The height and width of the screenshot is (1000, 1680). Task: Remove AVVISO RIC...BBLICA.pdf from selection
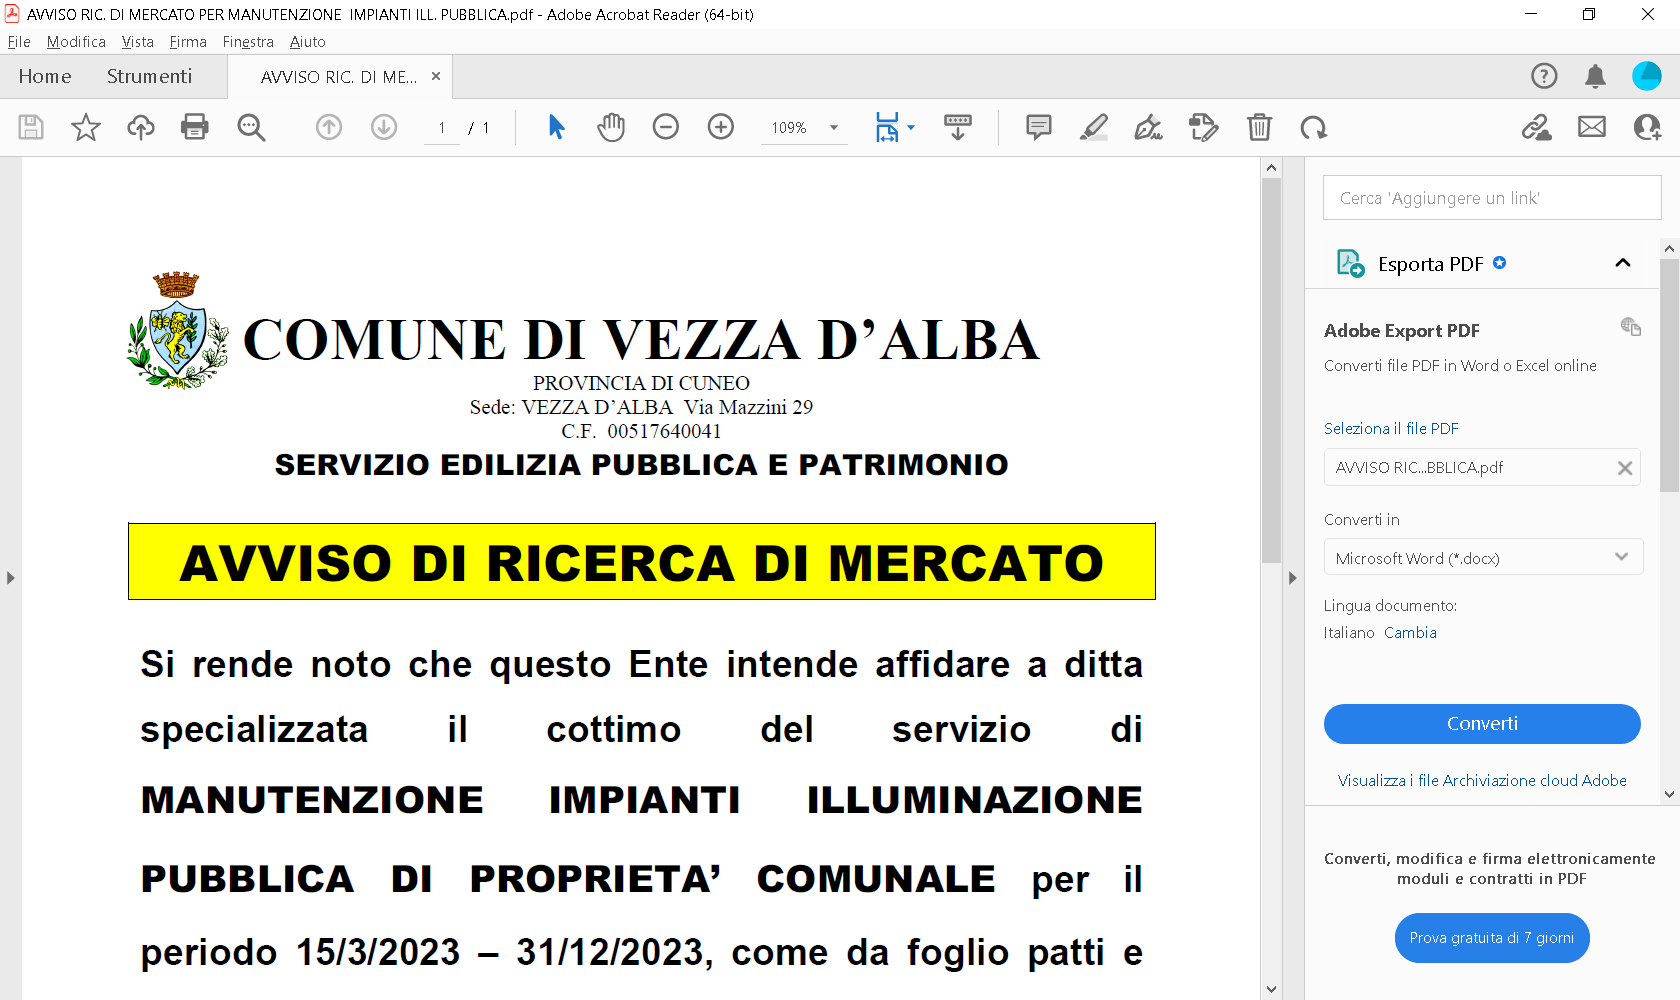pyautogui.click(x=1624, y=468)
